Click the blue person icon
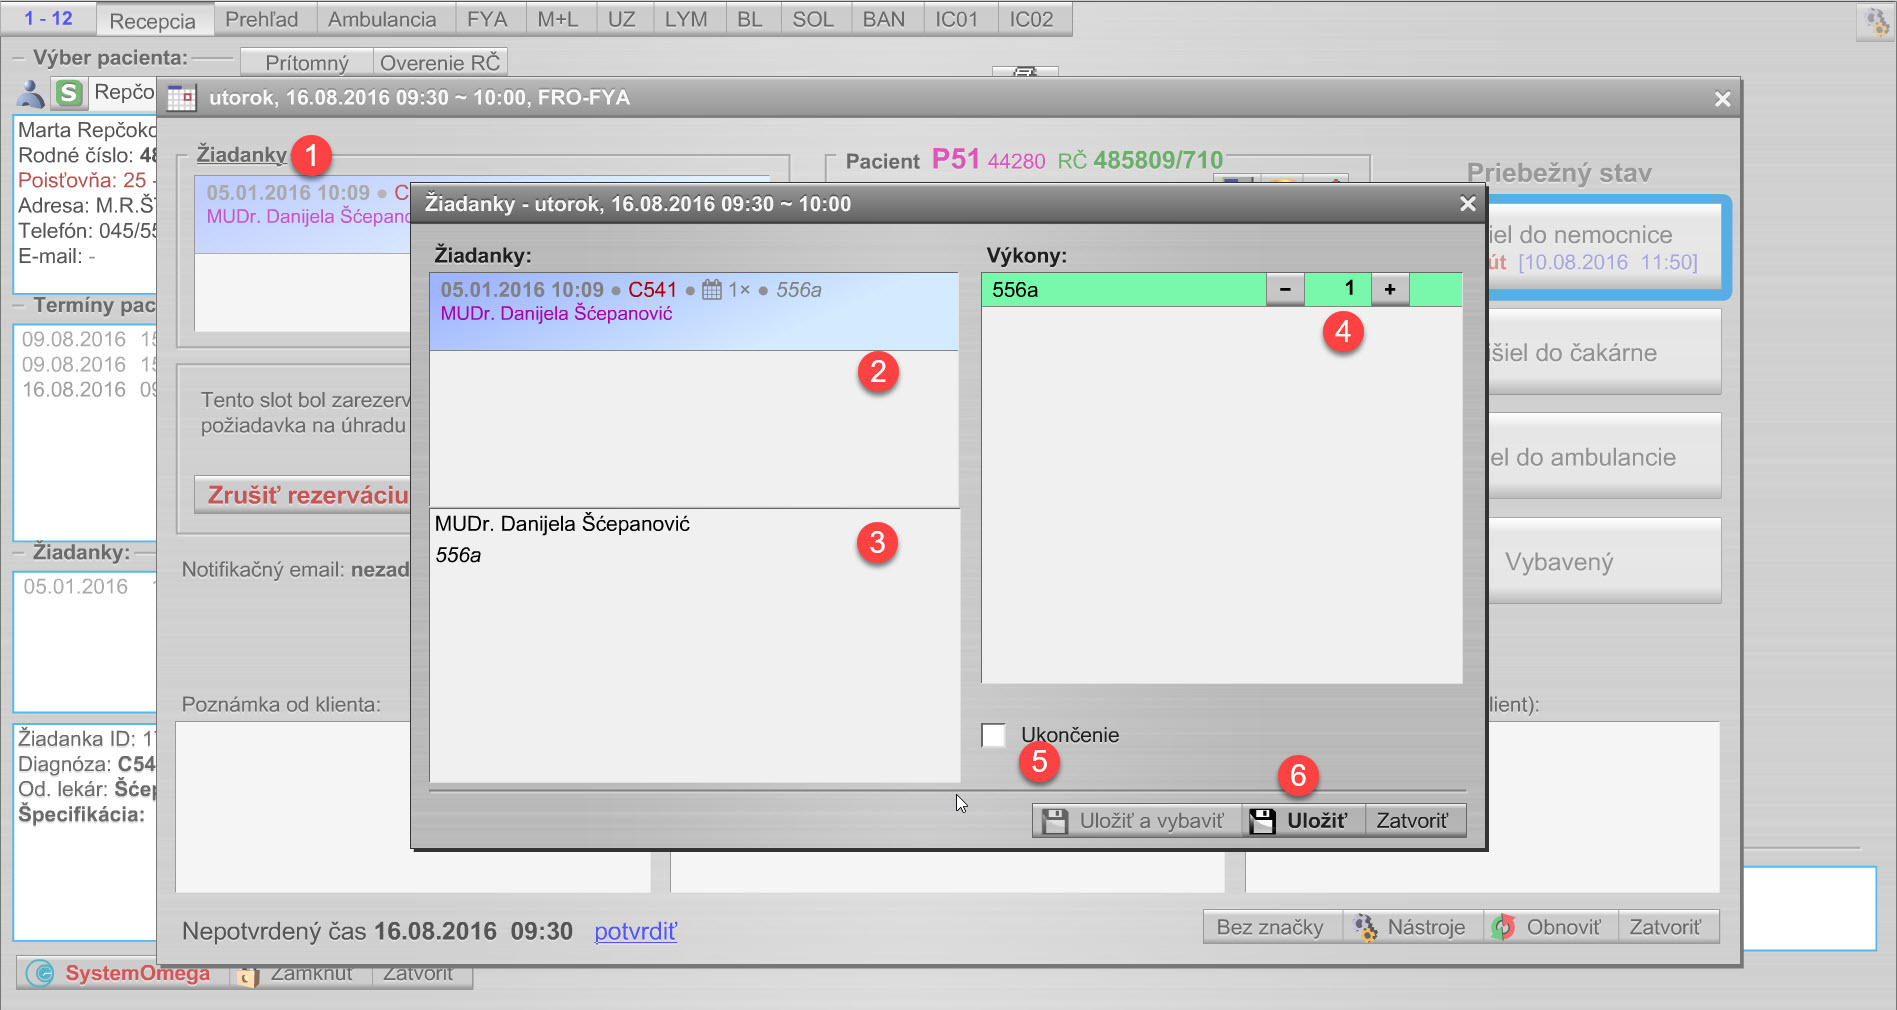The image size is (1897, 1010). pyautogui.click(x=31, y=94)
